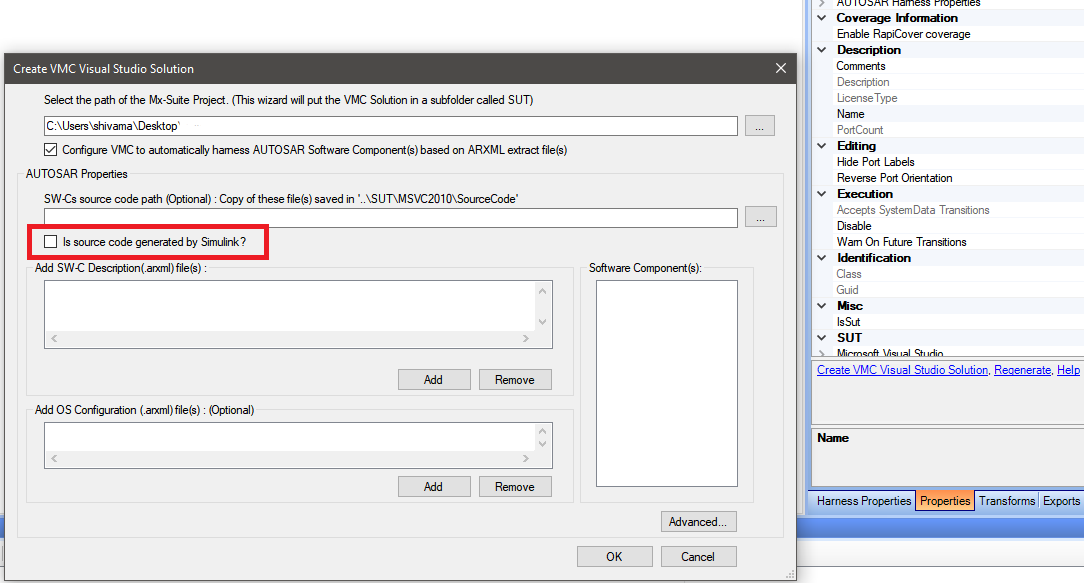Collapse the Misc category
This screenshot has width=1084, height=583.
click(822, 306)
